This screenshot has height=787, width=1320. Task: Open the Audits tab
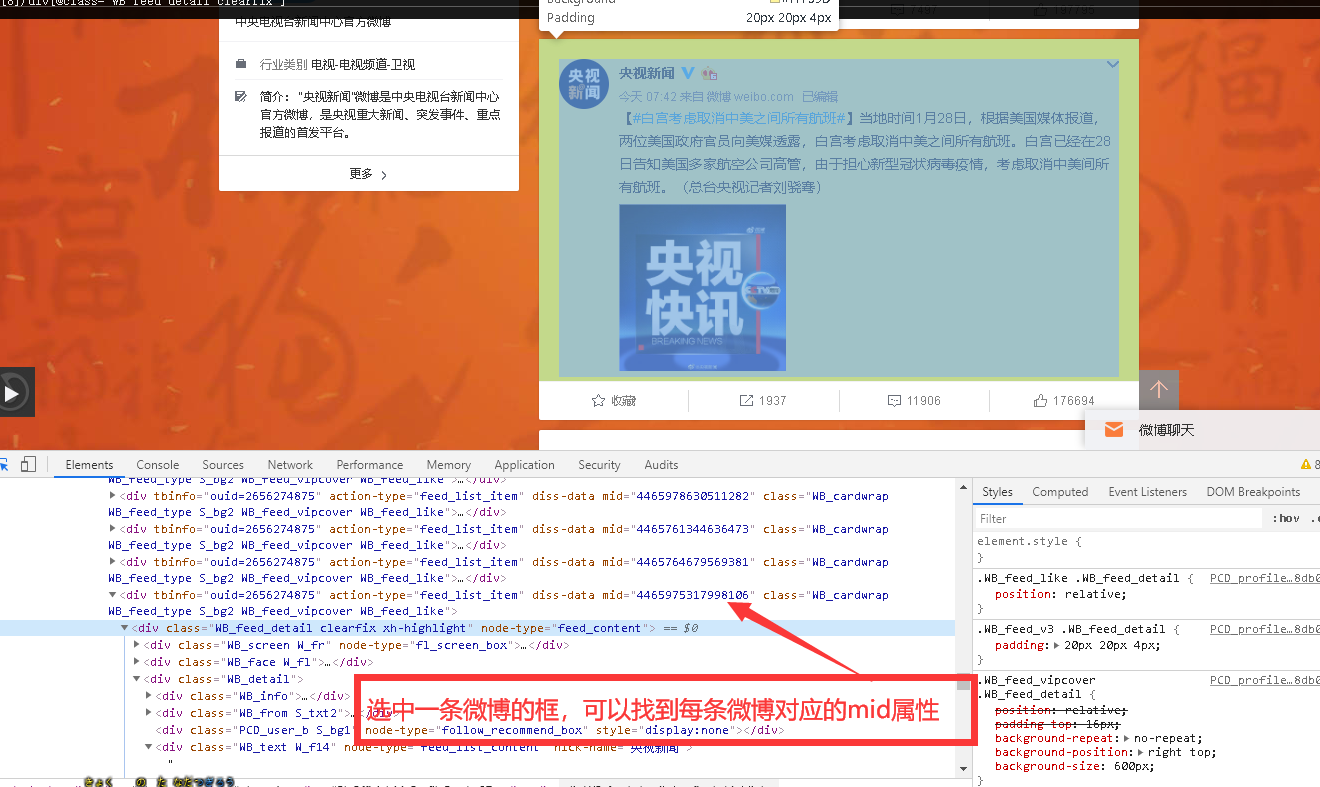[x=661, y=464]
